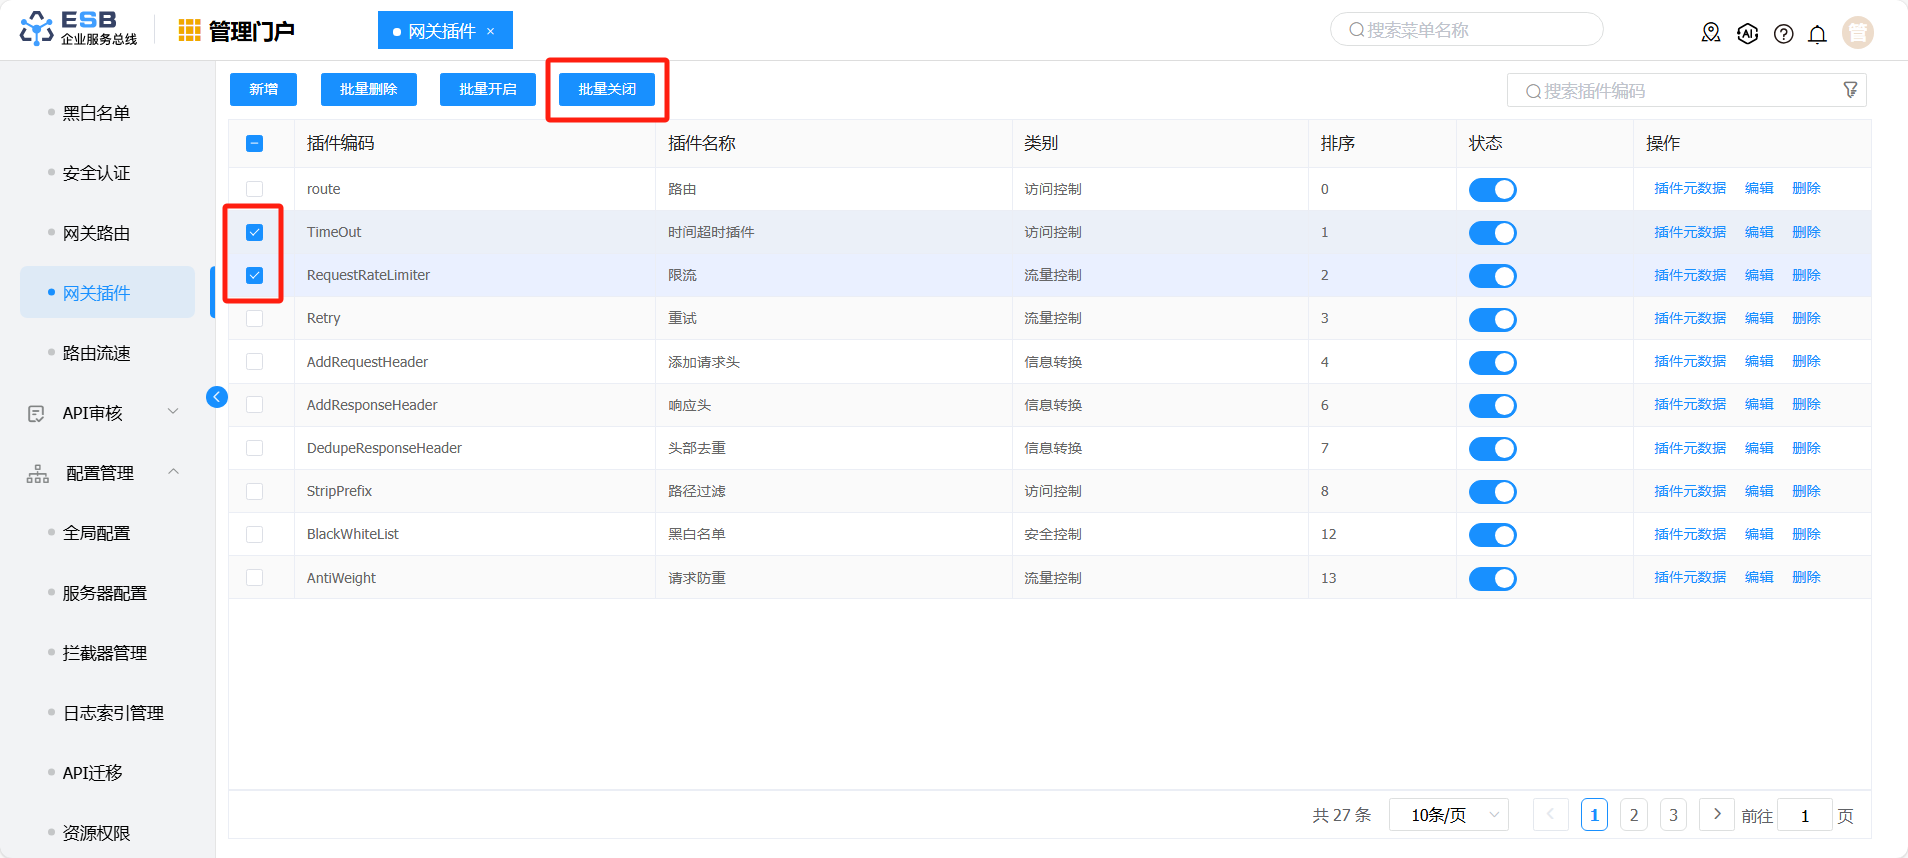Screen dimensions: 1908x858
Task: Toggle off the route plugin status switch
Action: click(1492, 190)
